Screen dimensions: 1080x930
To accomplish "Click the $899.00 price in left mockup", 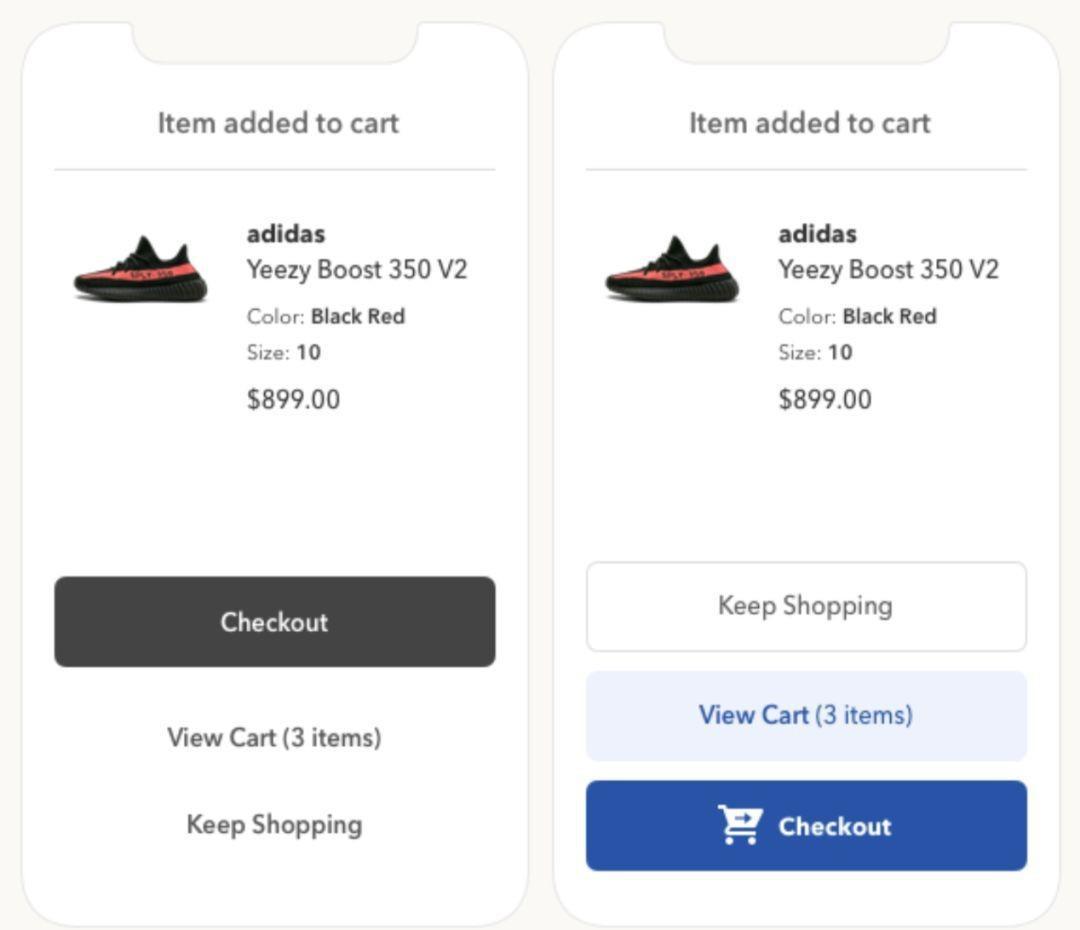I will click(x=293, y=400).
